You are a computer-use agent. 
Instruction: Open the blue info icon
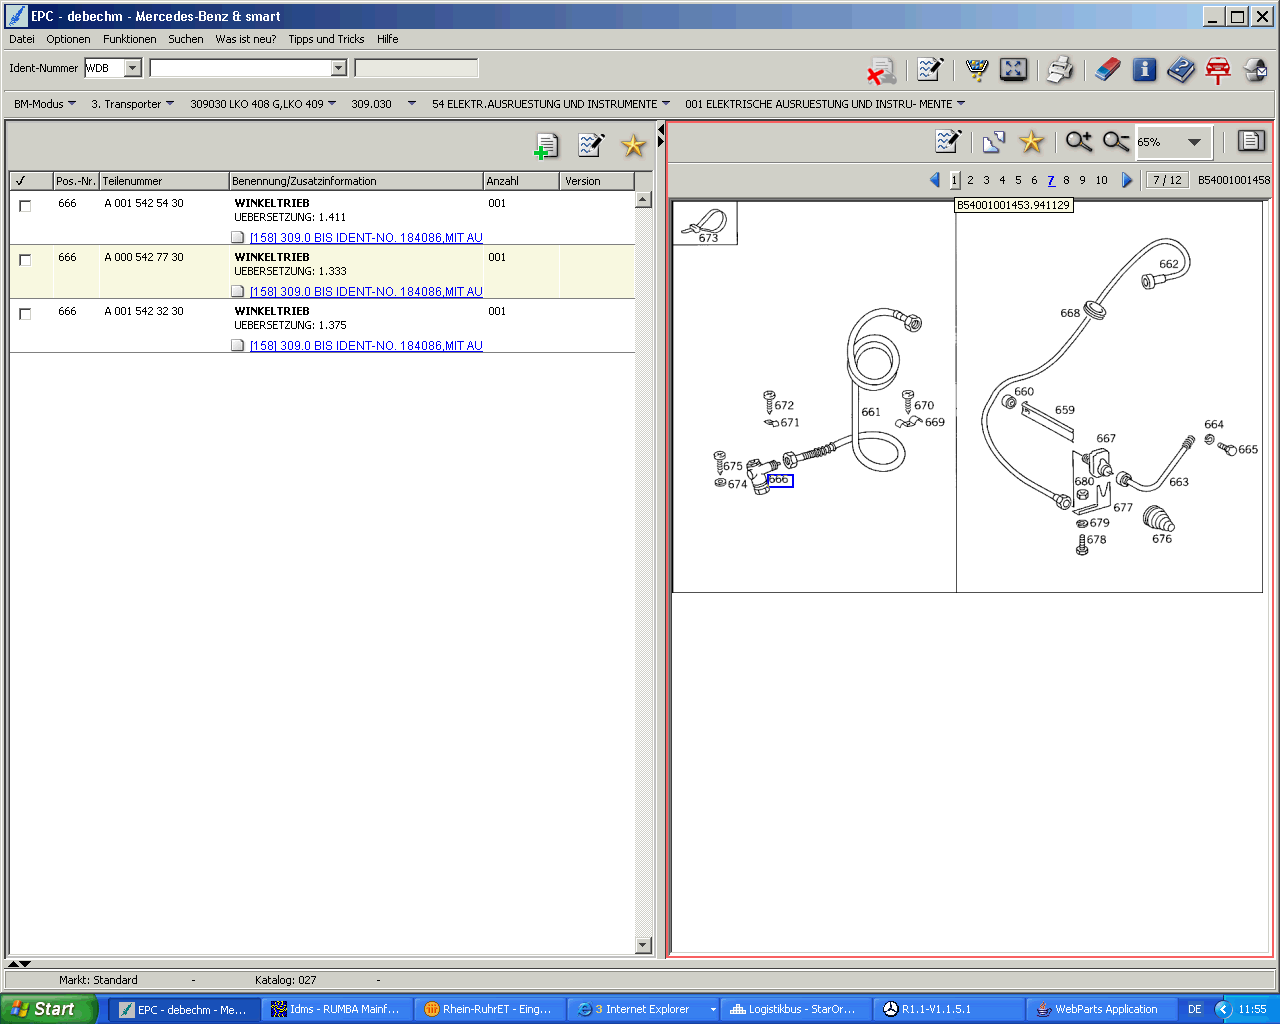click(x=1144, y=69)
